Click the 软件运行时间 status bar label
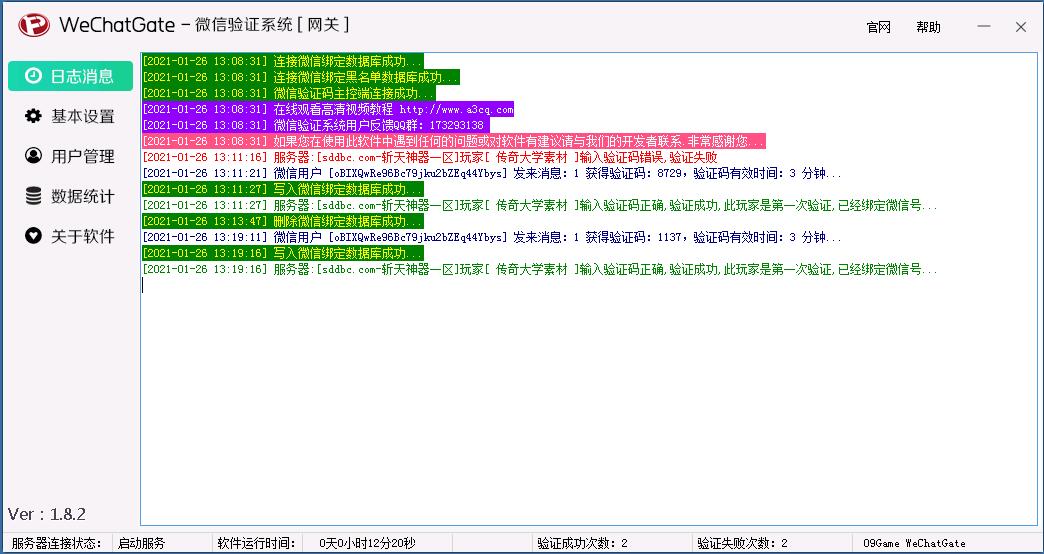 pos(257,543)
